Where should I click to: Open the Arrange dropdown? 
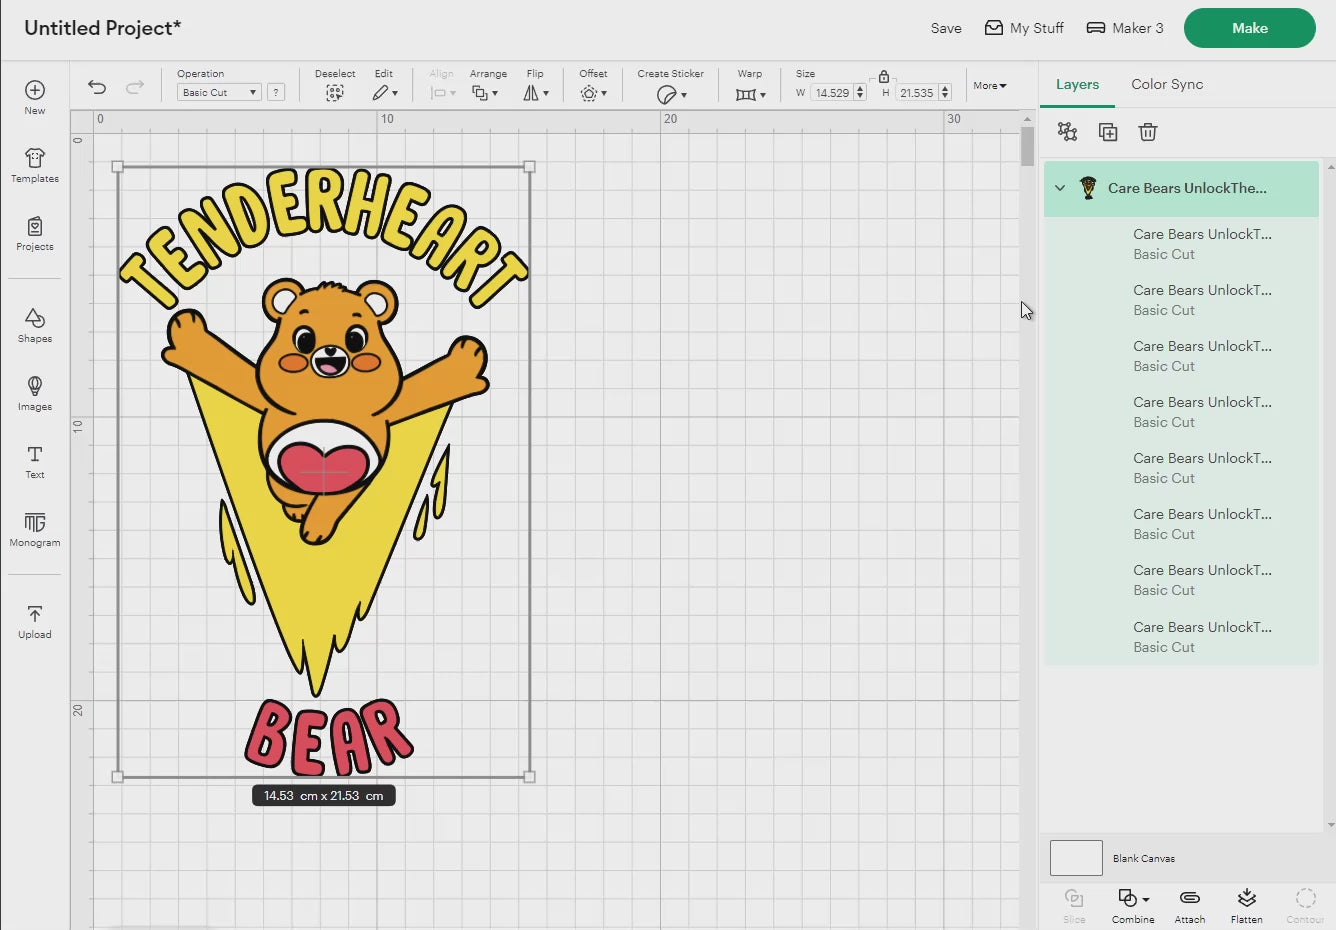click(485, 93)
